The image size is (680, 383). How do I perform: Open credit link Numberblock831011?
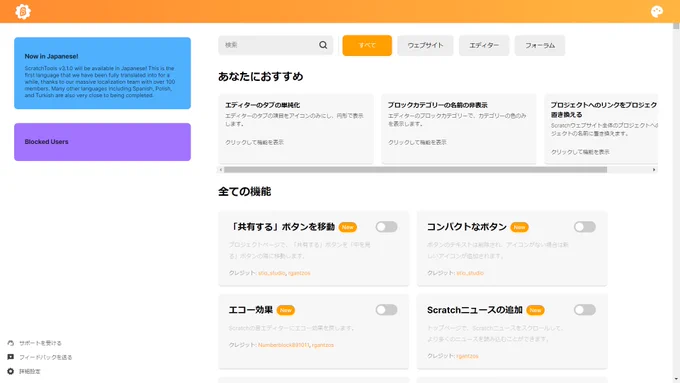[x=284, y=345]
